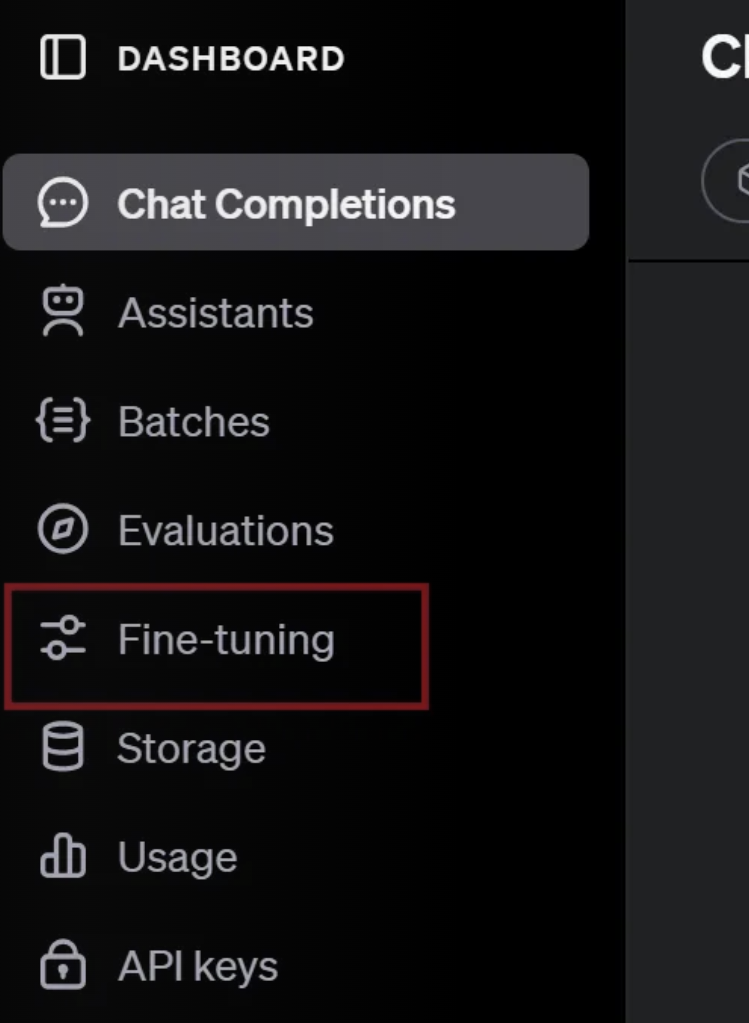749x1023 pixels.
Task: Open API keys settings
Action: click(198, 966)
